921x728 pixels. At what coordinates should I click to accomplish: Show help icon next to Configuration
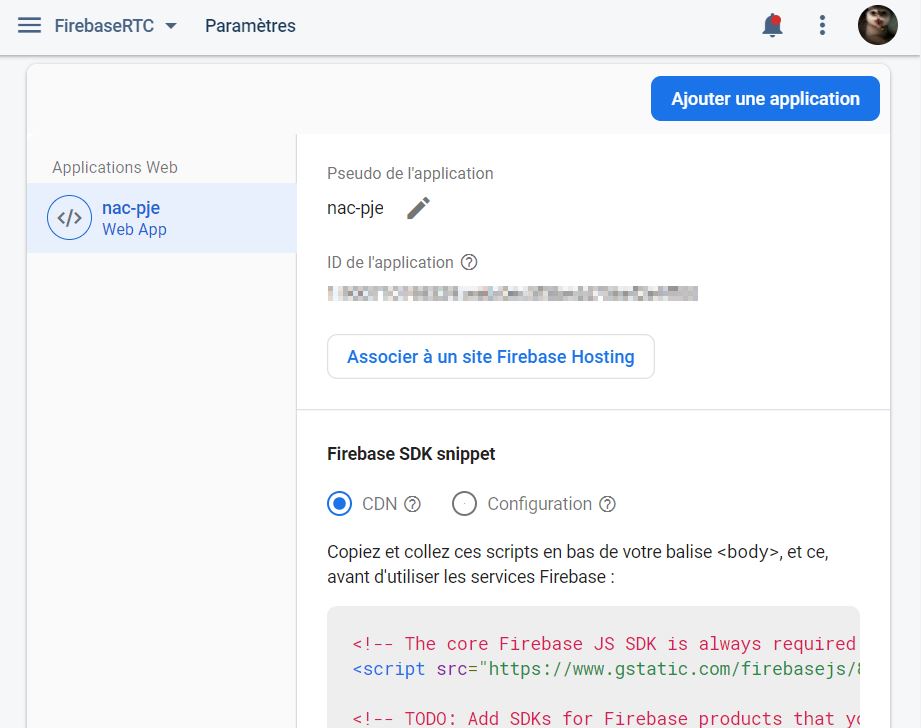pyautogui.click(x=607, y=504)
